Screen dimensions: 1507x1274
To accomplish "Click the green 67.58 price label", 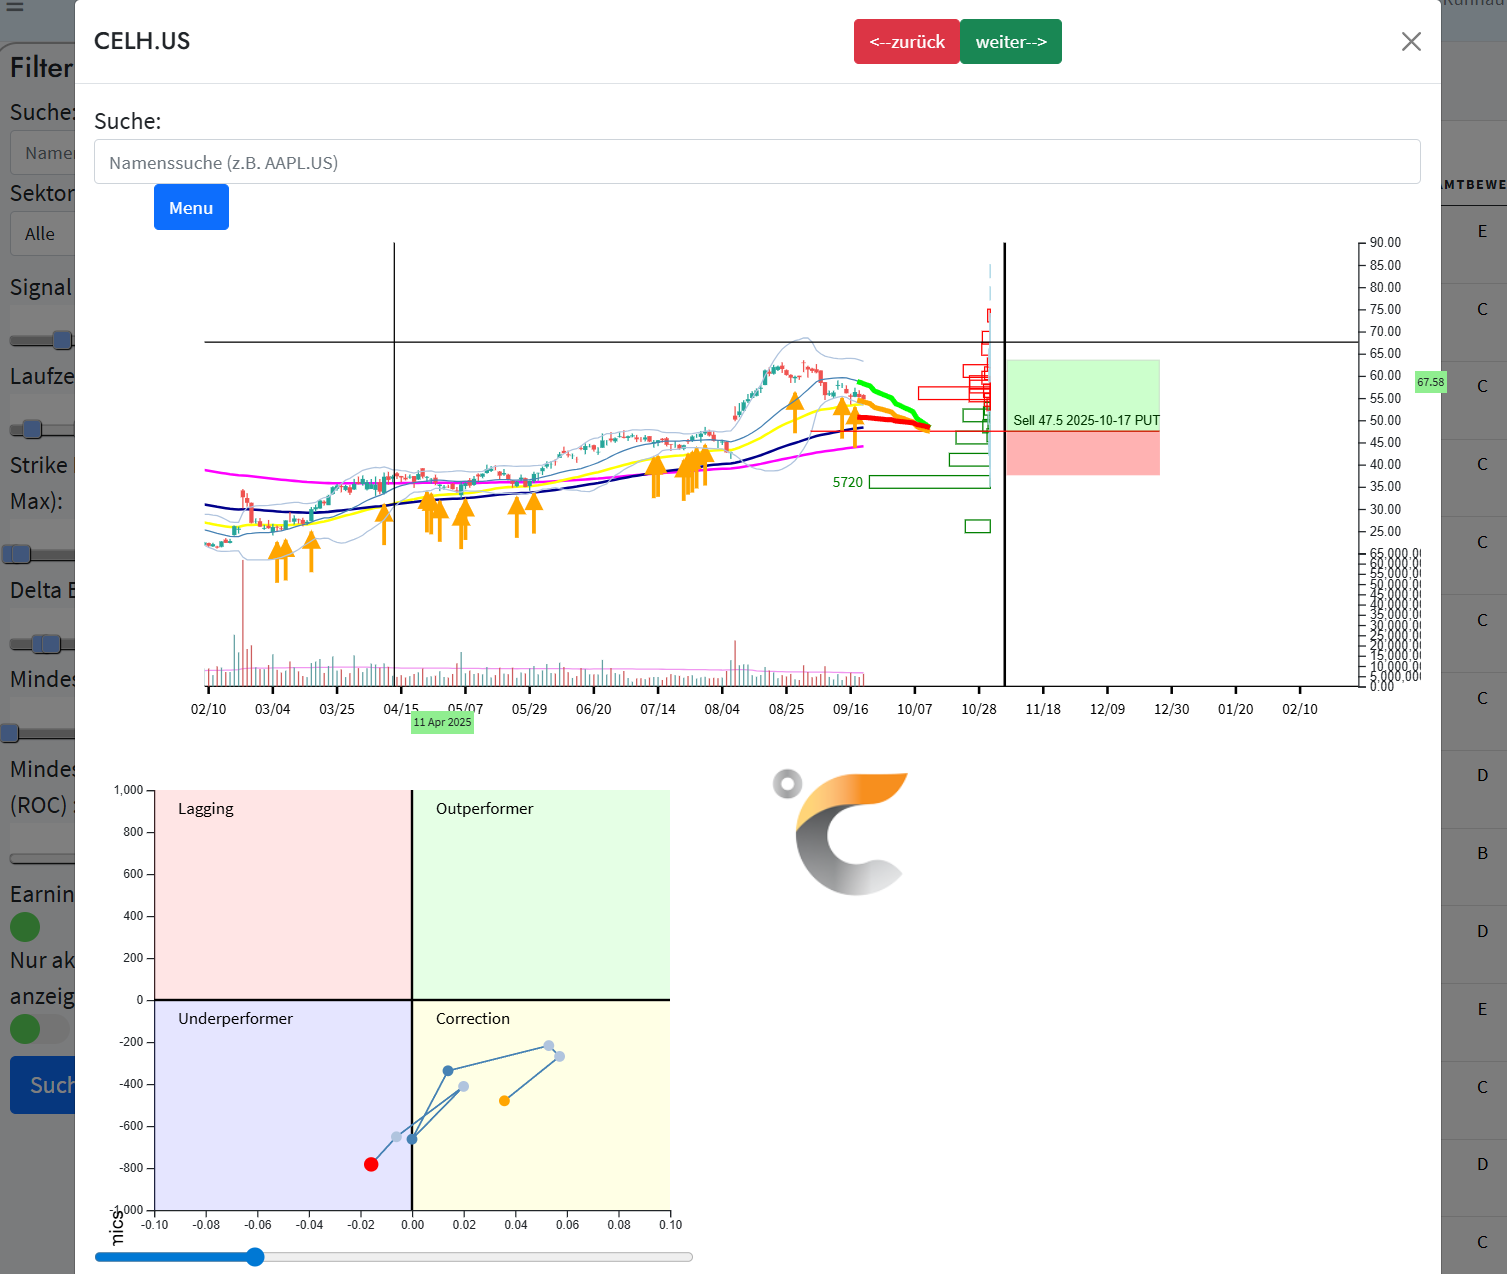I will click(x=1430, y=382).
